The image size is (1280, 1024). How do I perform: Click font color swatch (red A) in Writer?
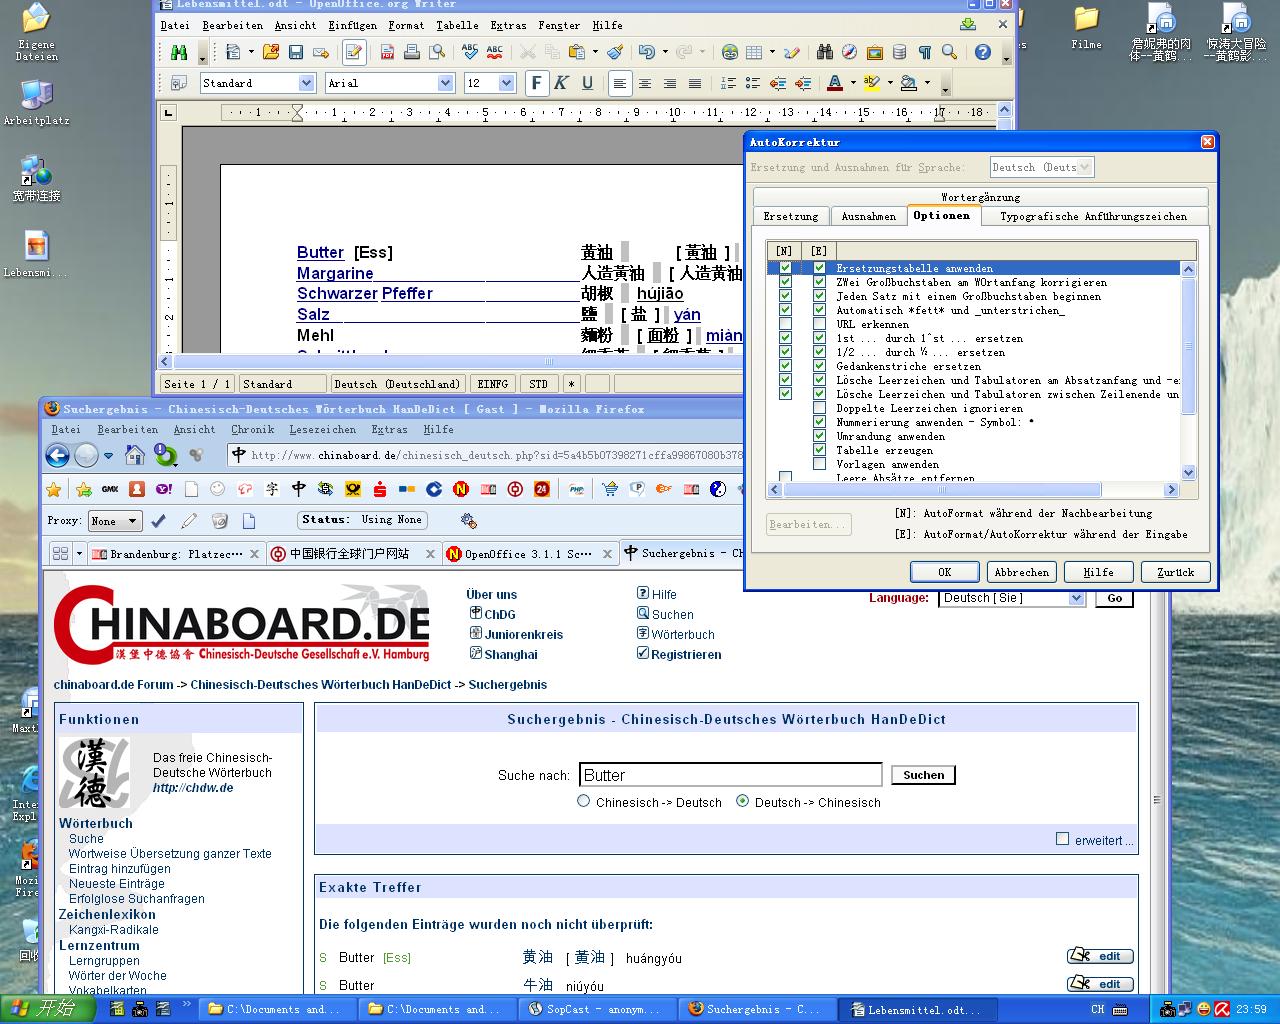[x=835, y=83]
